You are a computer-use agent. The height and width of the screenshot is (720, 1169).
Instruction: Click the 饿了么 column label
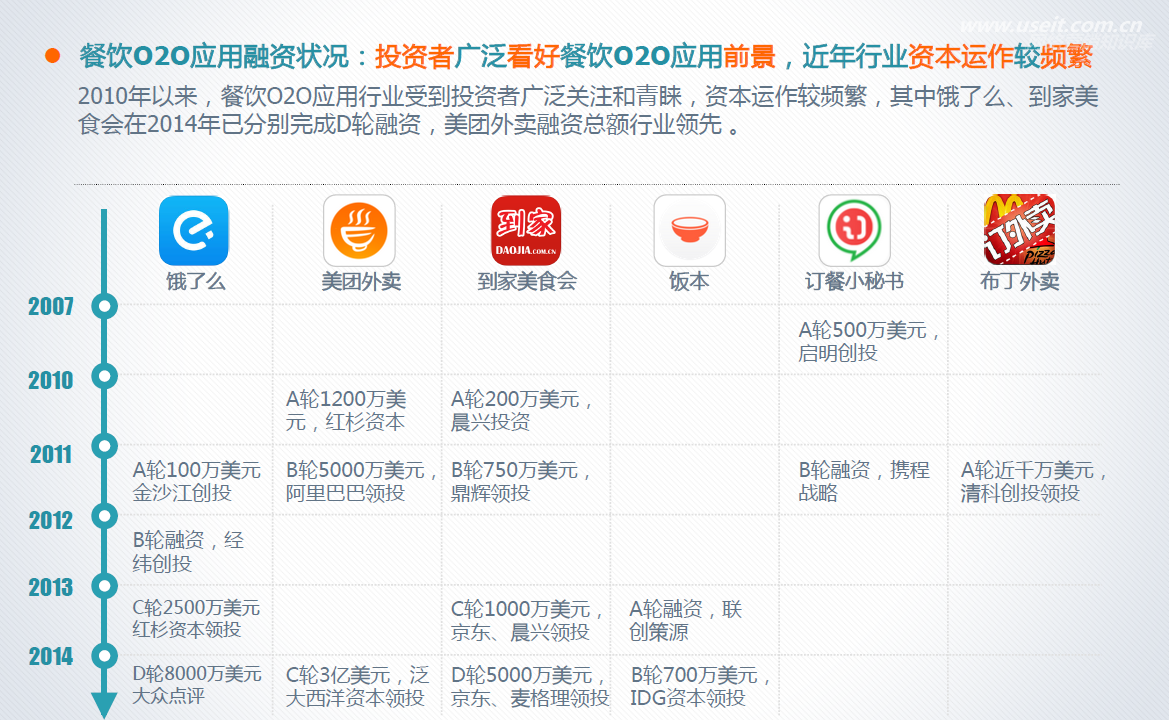pos(195,282)
